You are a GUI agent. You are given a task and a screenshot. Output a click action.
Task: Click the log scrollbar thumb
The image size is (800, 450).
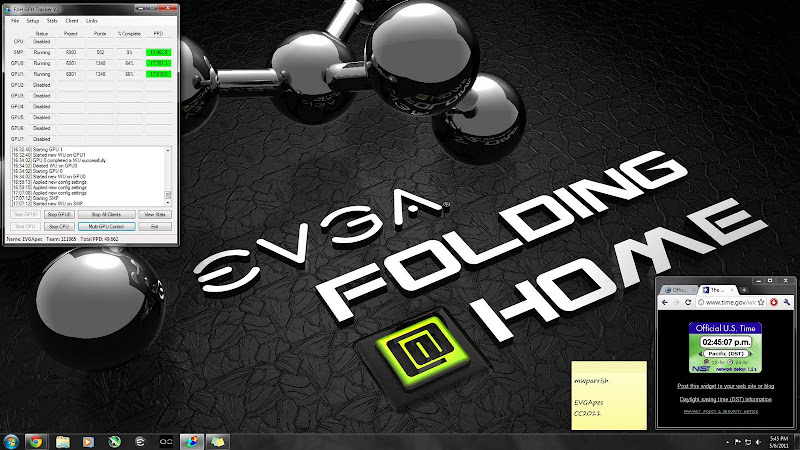click(x=167, y=195)
